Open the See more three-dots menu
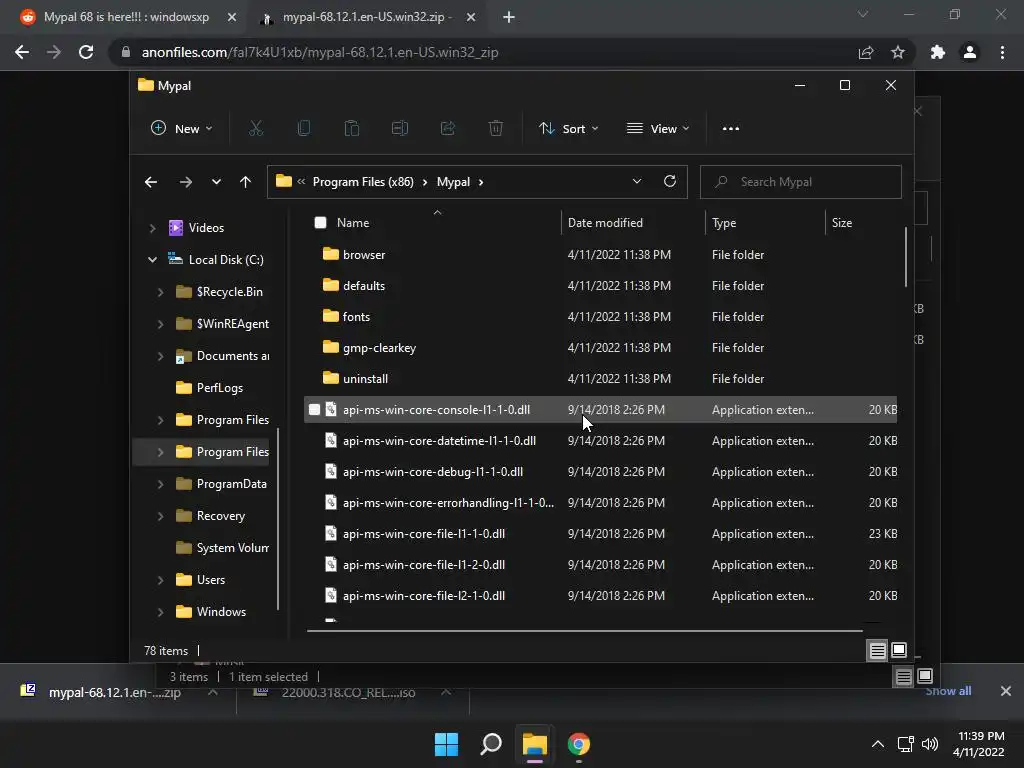 click(731, 129)
